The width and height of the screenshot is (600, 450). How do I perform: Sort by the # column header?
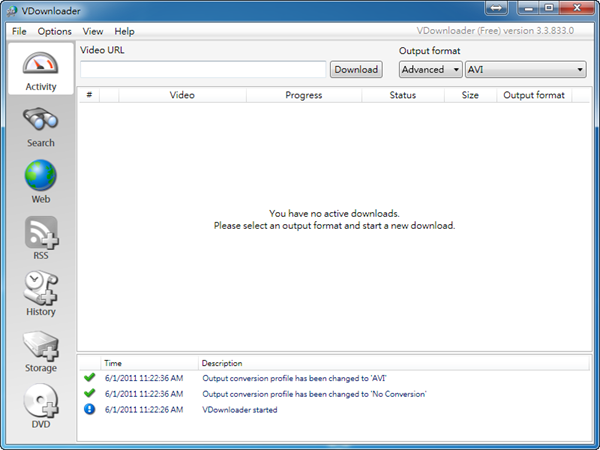pyautogui.click(x=89, y=95)
